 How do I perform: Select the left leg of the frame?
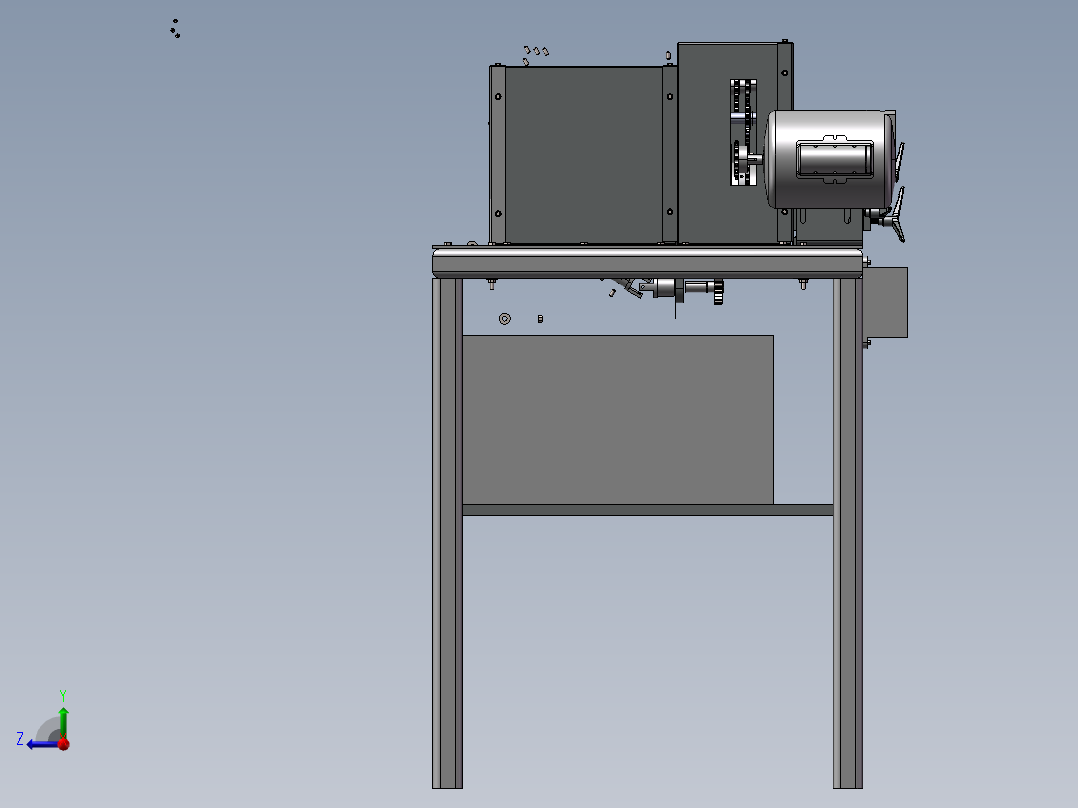click(447, 533)
